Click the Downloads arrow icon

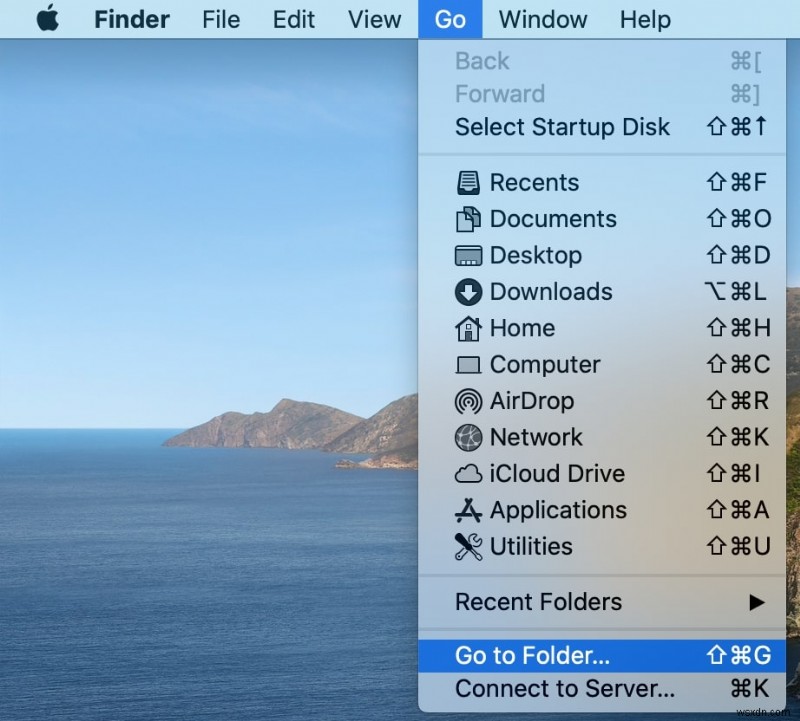point(468,292)
